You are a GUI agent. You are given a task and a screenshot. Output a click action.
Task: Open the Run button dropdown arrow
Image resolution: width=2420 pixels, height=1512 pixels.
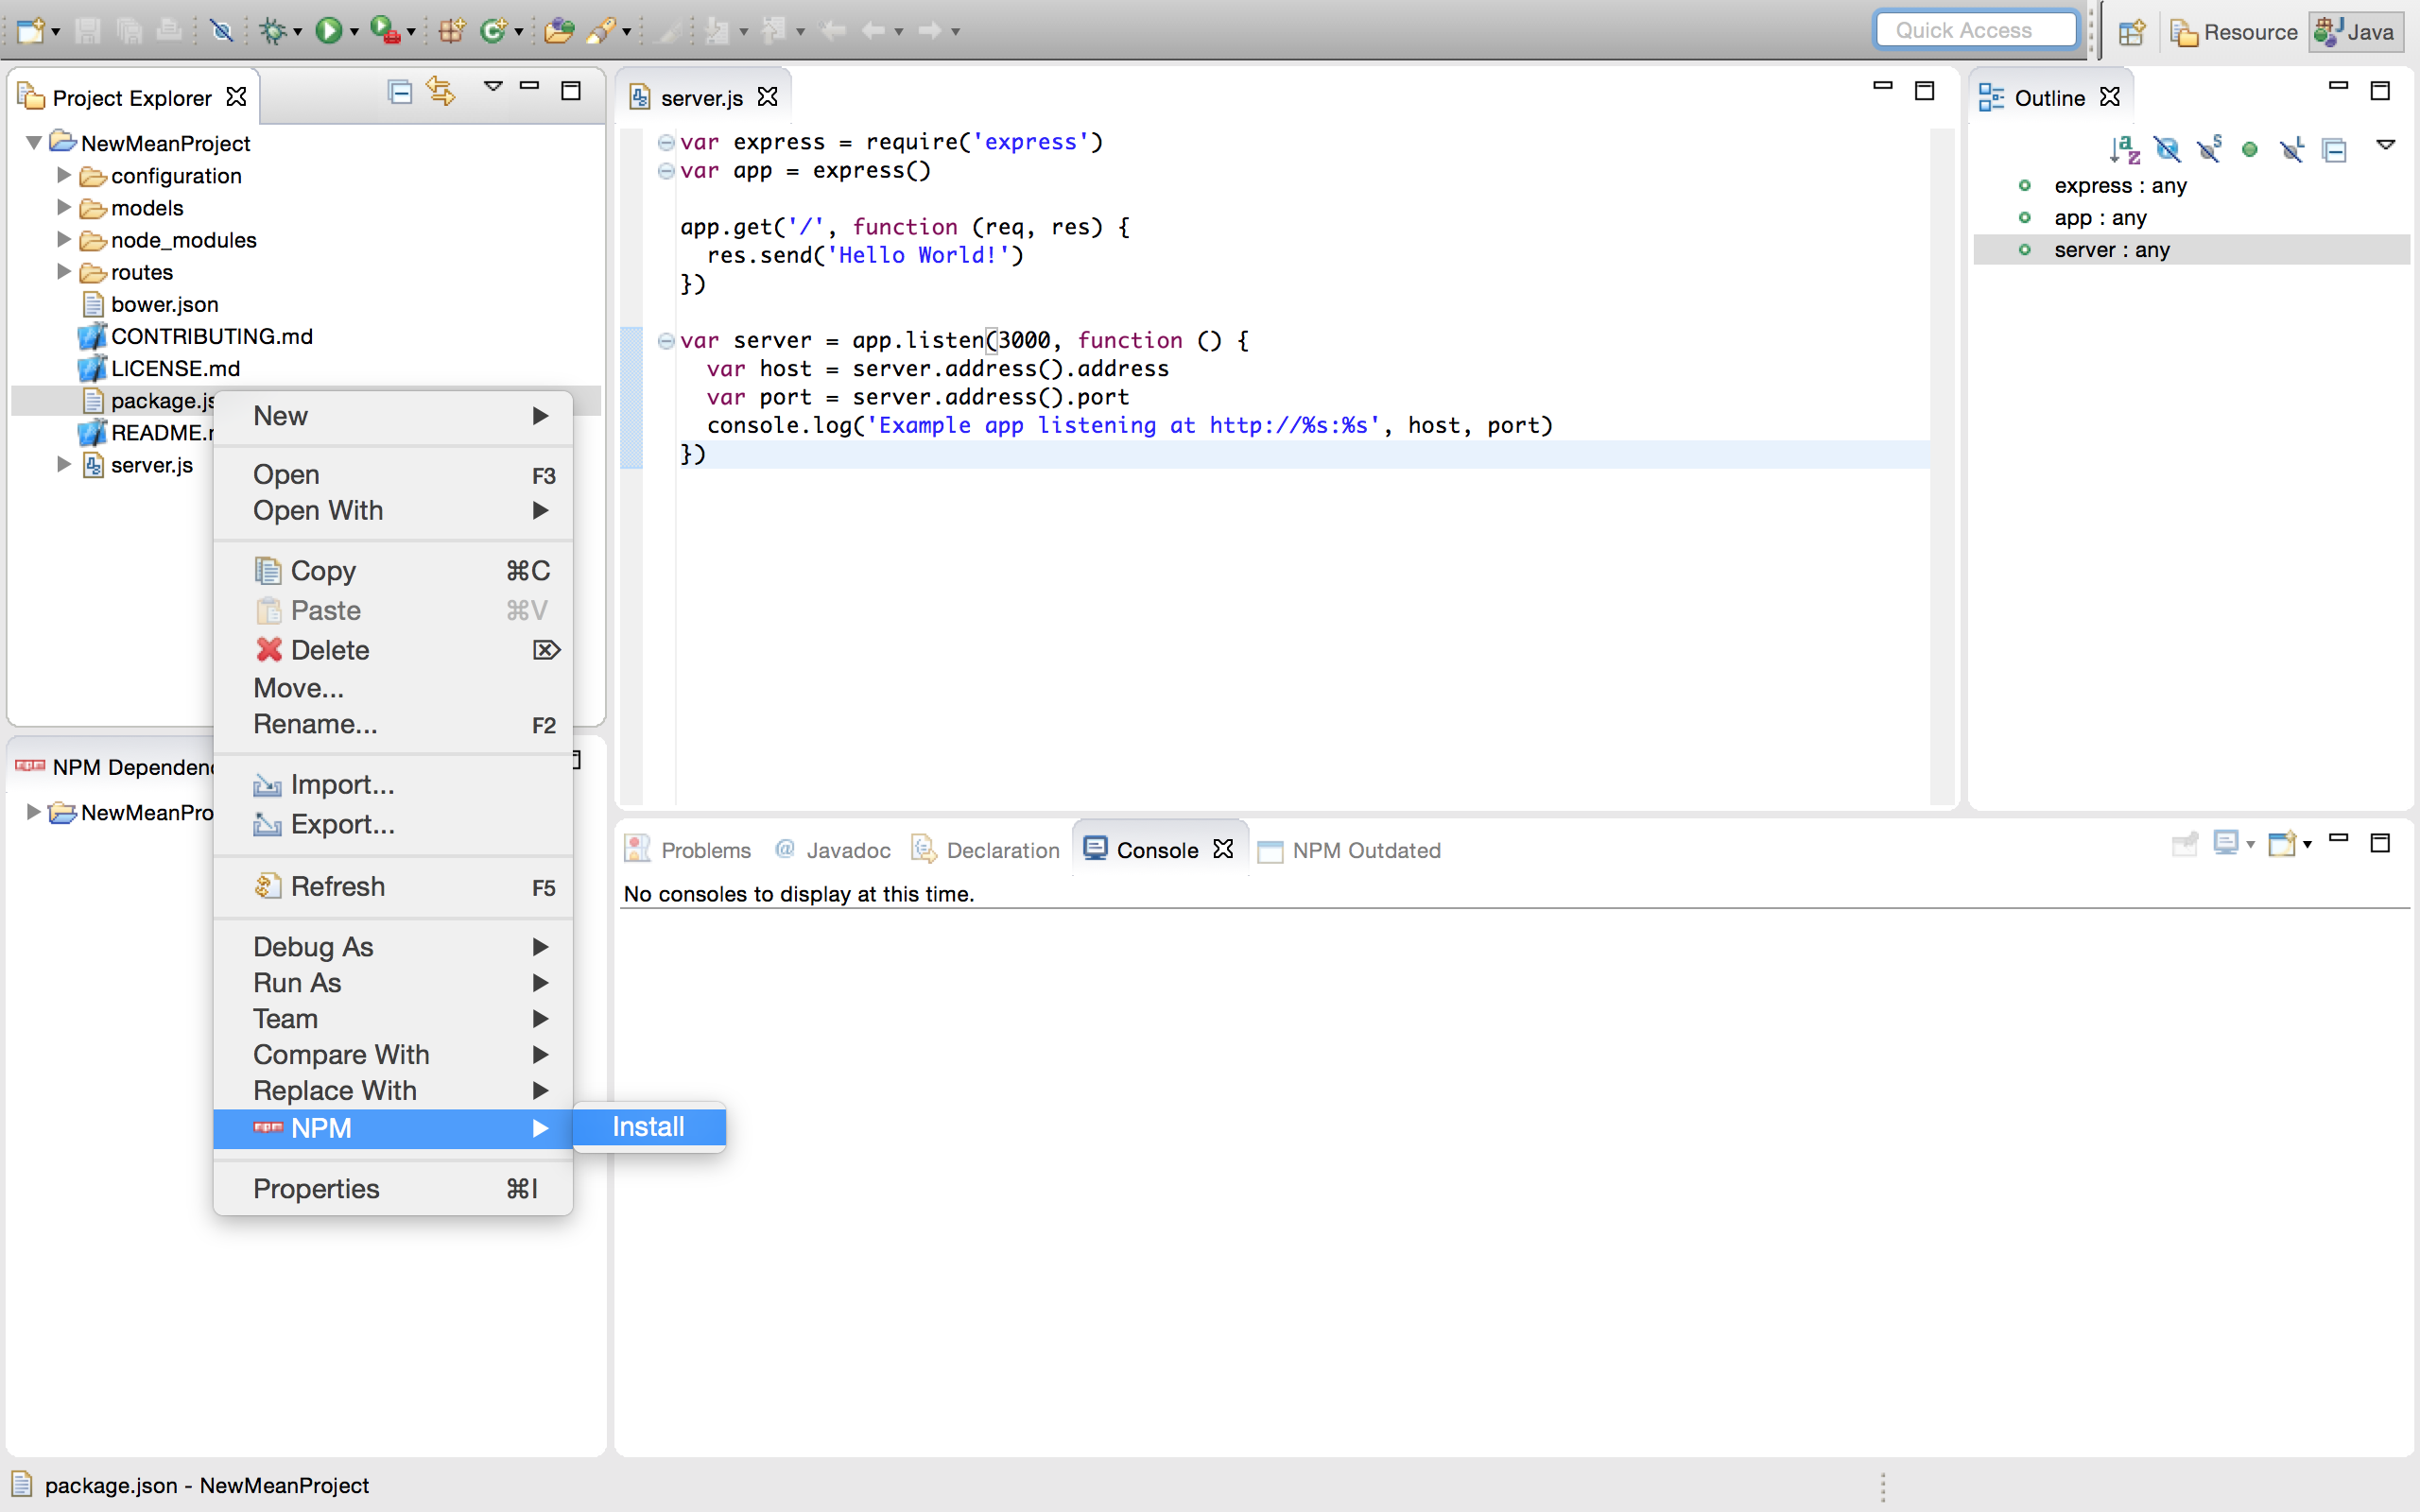coord(354,32)
